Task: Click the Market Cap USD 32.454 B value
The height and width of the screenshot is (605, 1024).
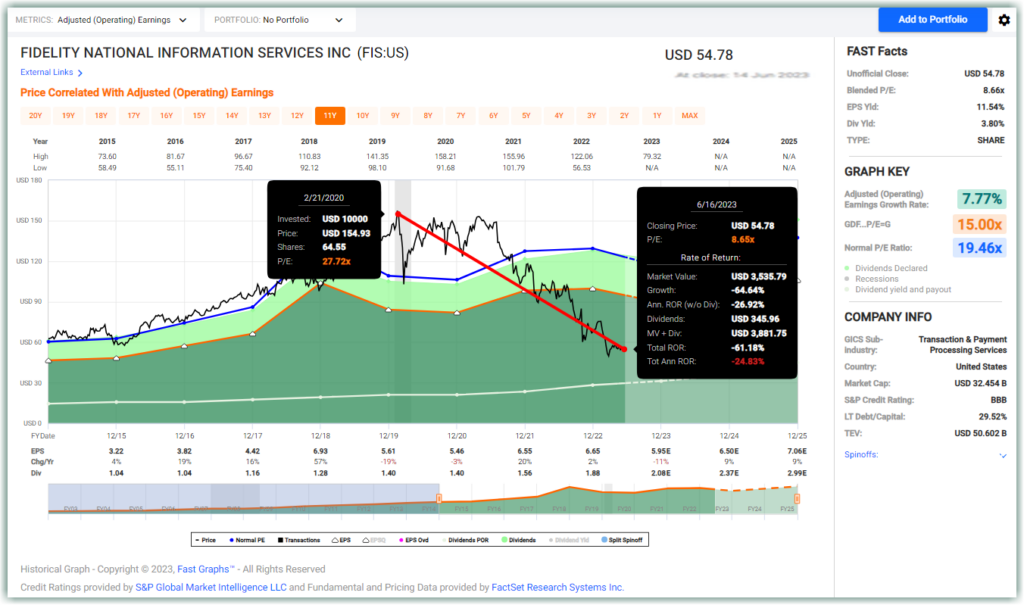Action: click(x=980, y=384)
